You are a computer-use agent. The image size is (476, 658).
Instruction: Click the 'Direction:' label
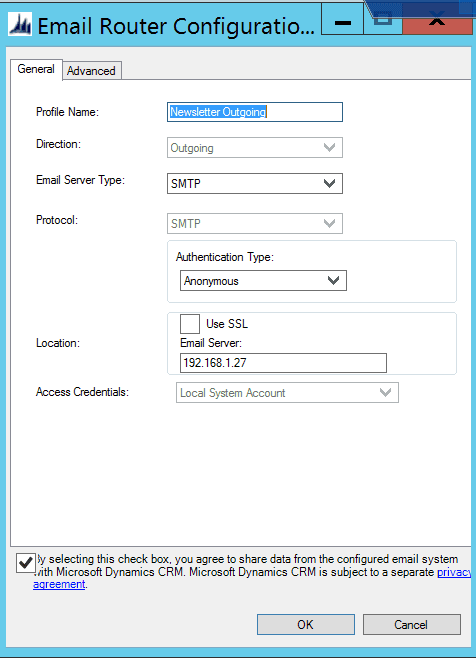58,144
